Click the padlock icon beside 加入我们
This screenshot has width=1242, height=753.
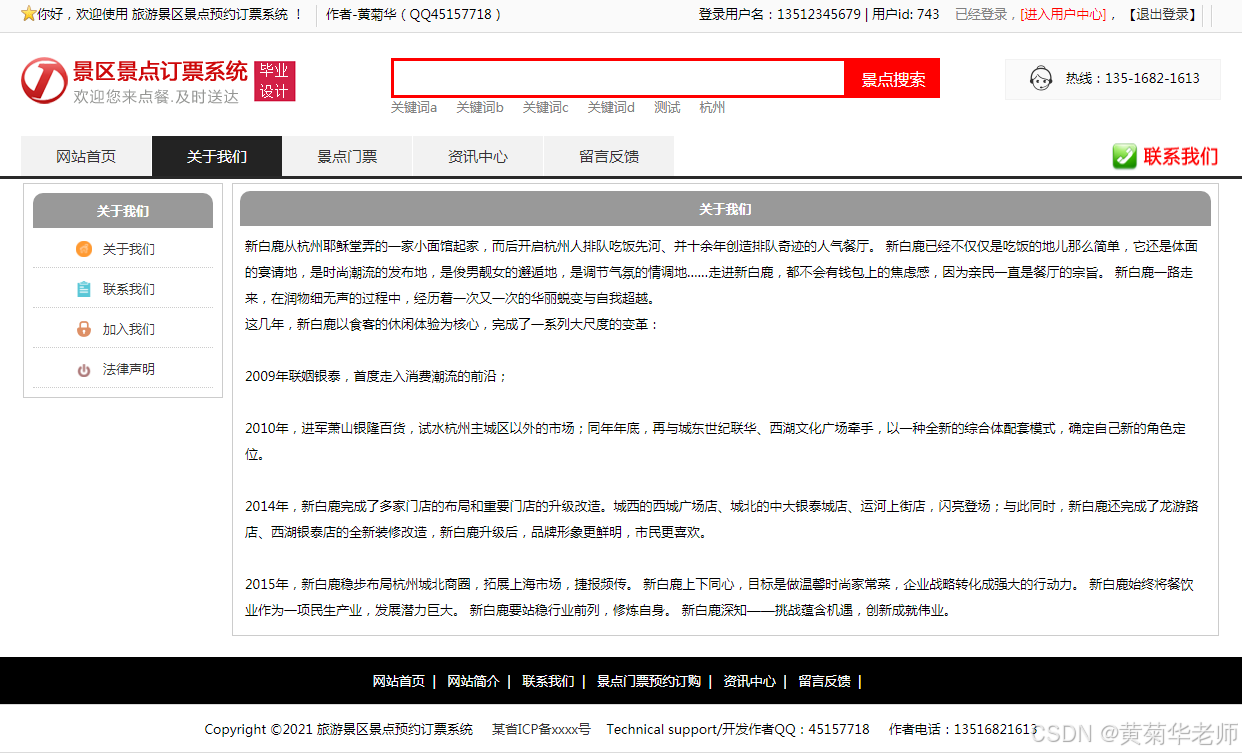84,329
